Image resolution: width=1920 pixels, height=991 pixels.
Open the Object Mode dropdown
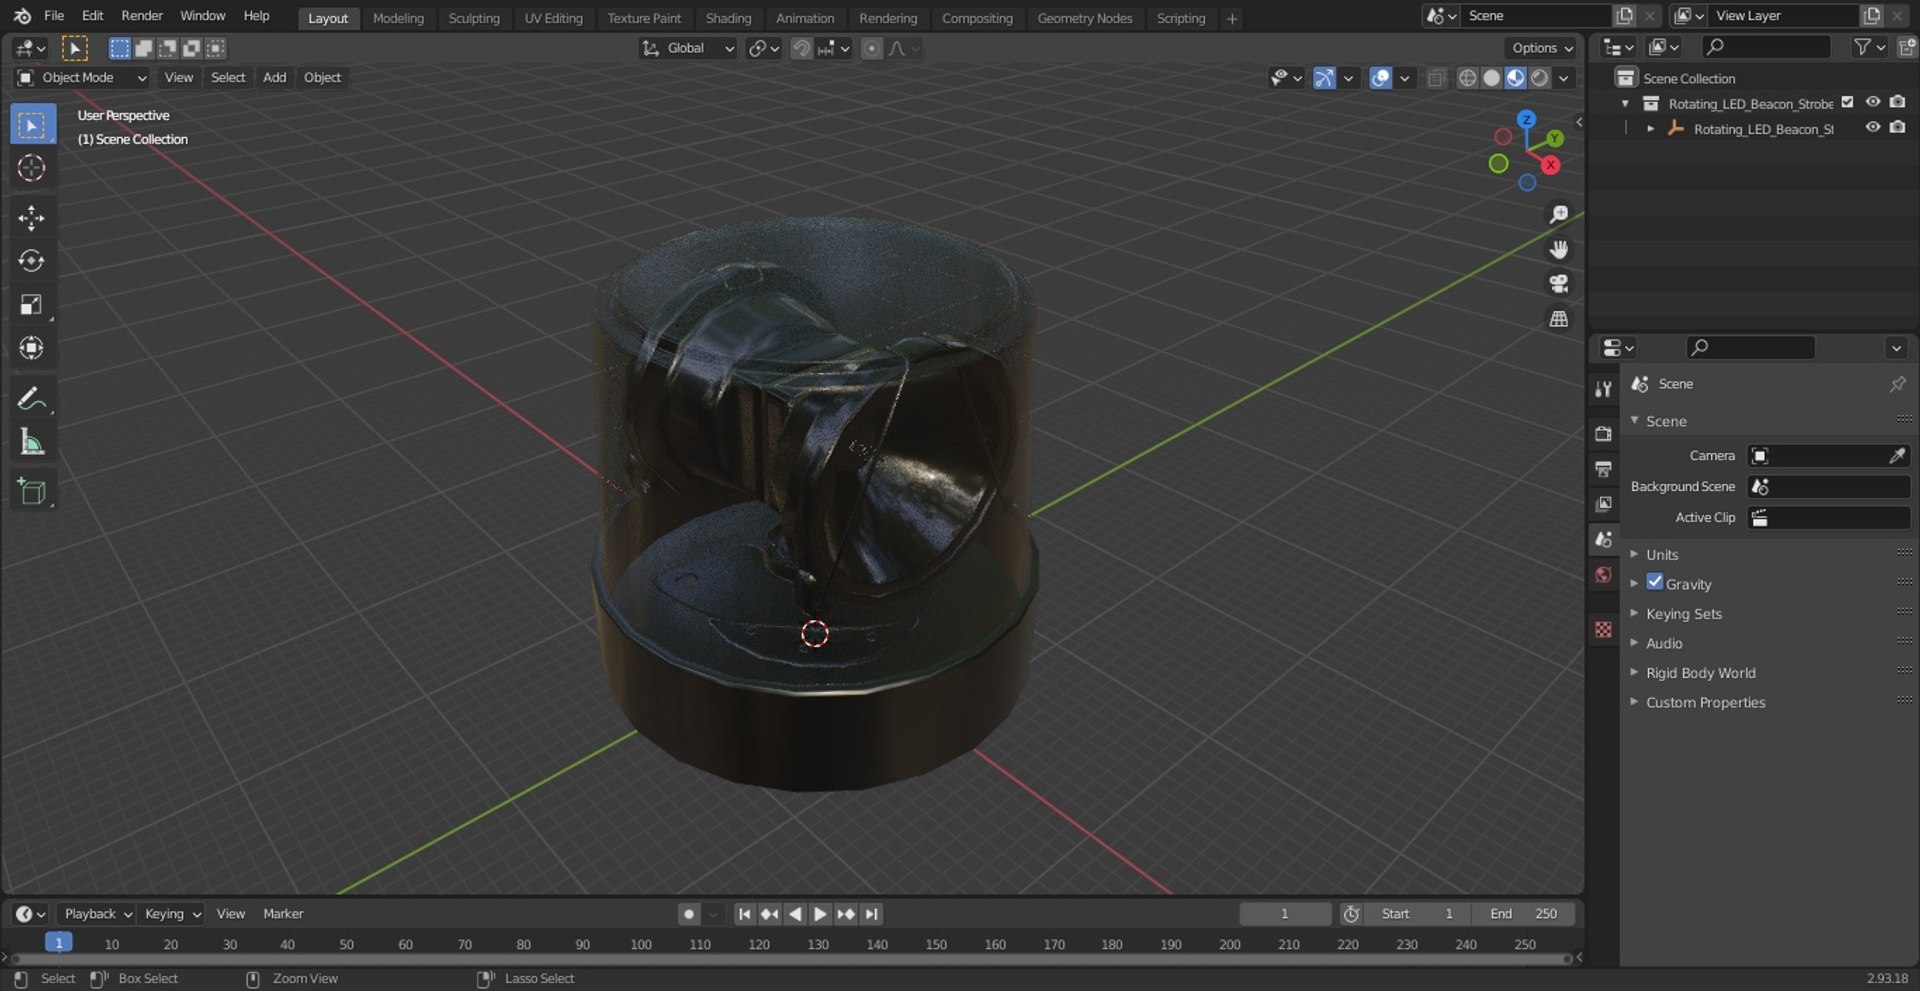[82, 78]
